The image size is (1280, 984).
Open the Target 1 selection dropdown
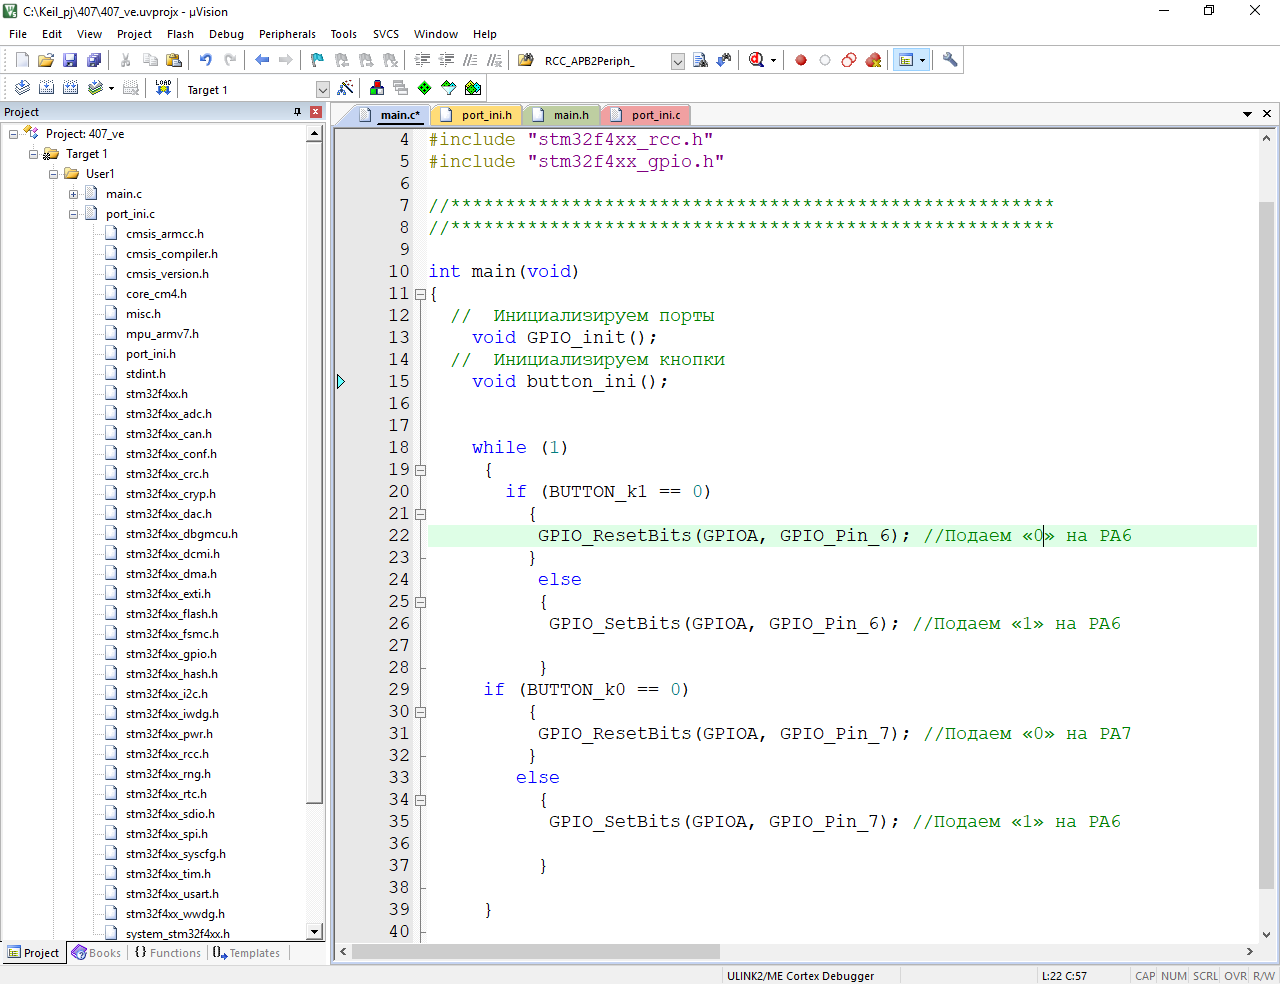point(322,90)
